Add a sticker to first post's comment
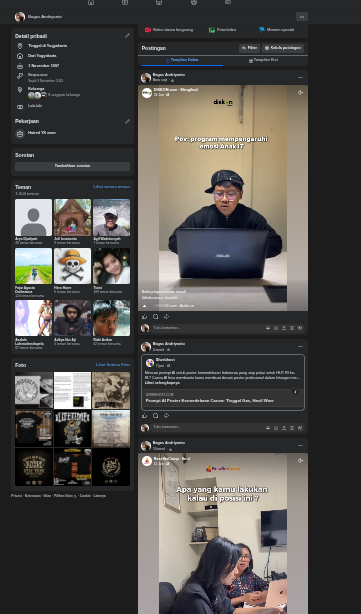Image resolution: width=361 pixels, height=614 pixels. 300,328
